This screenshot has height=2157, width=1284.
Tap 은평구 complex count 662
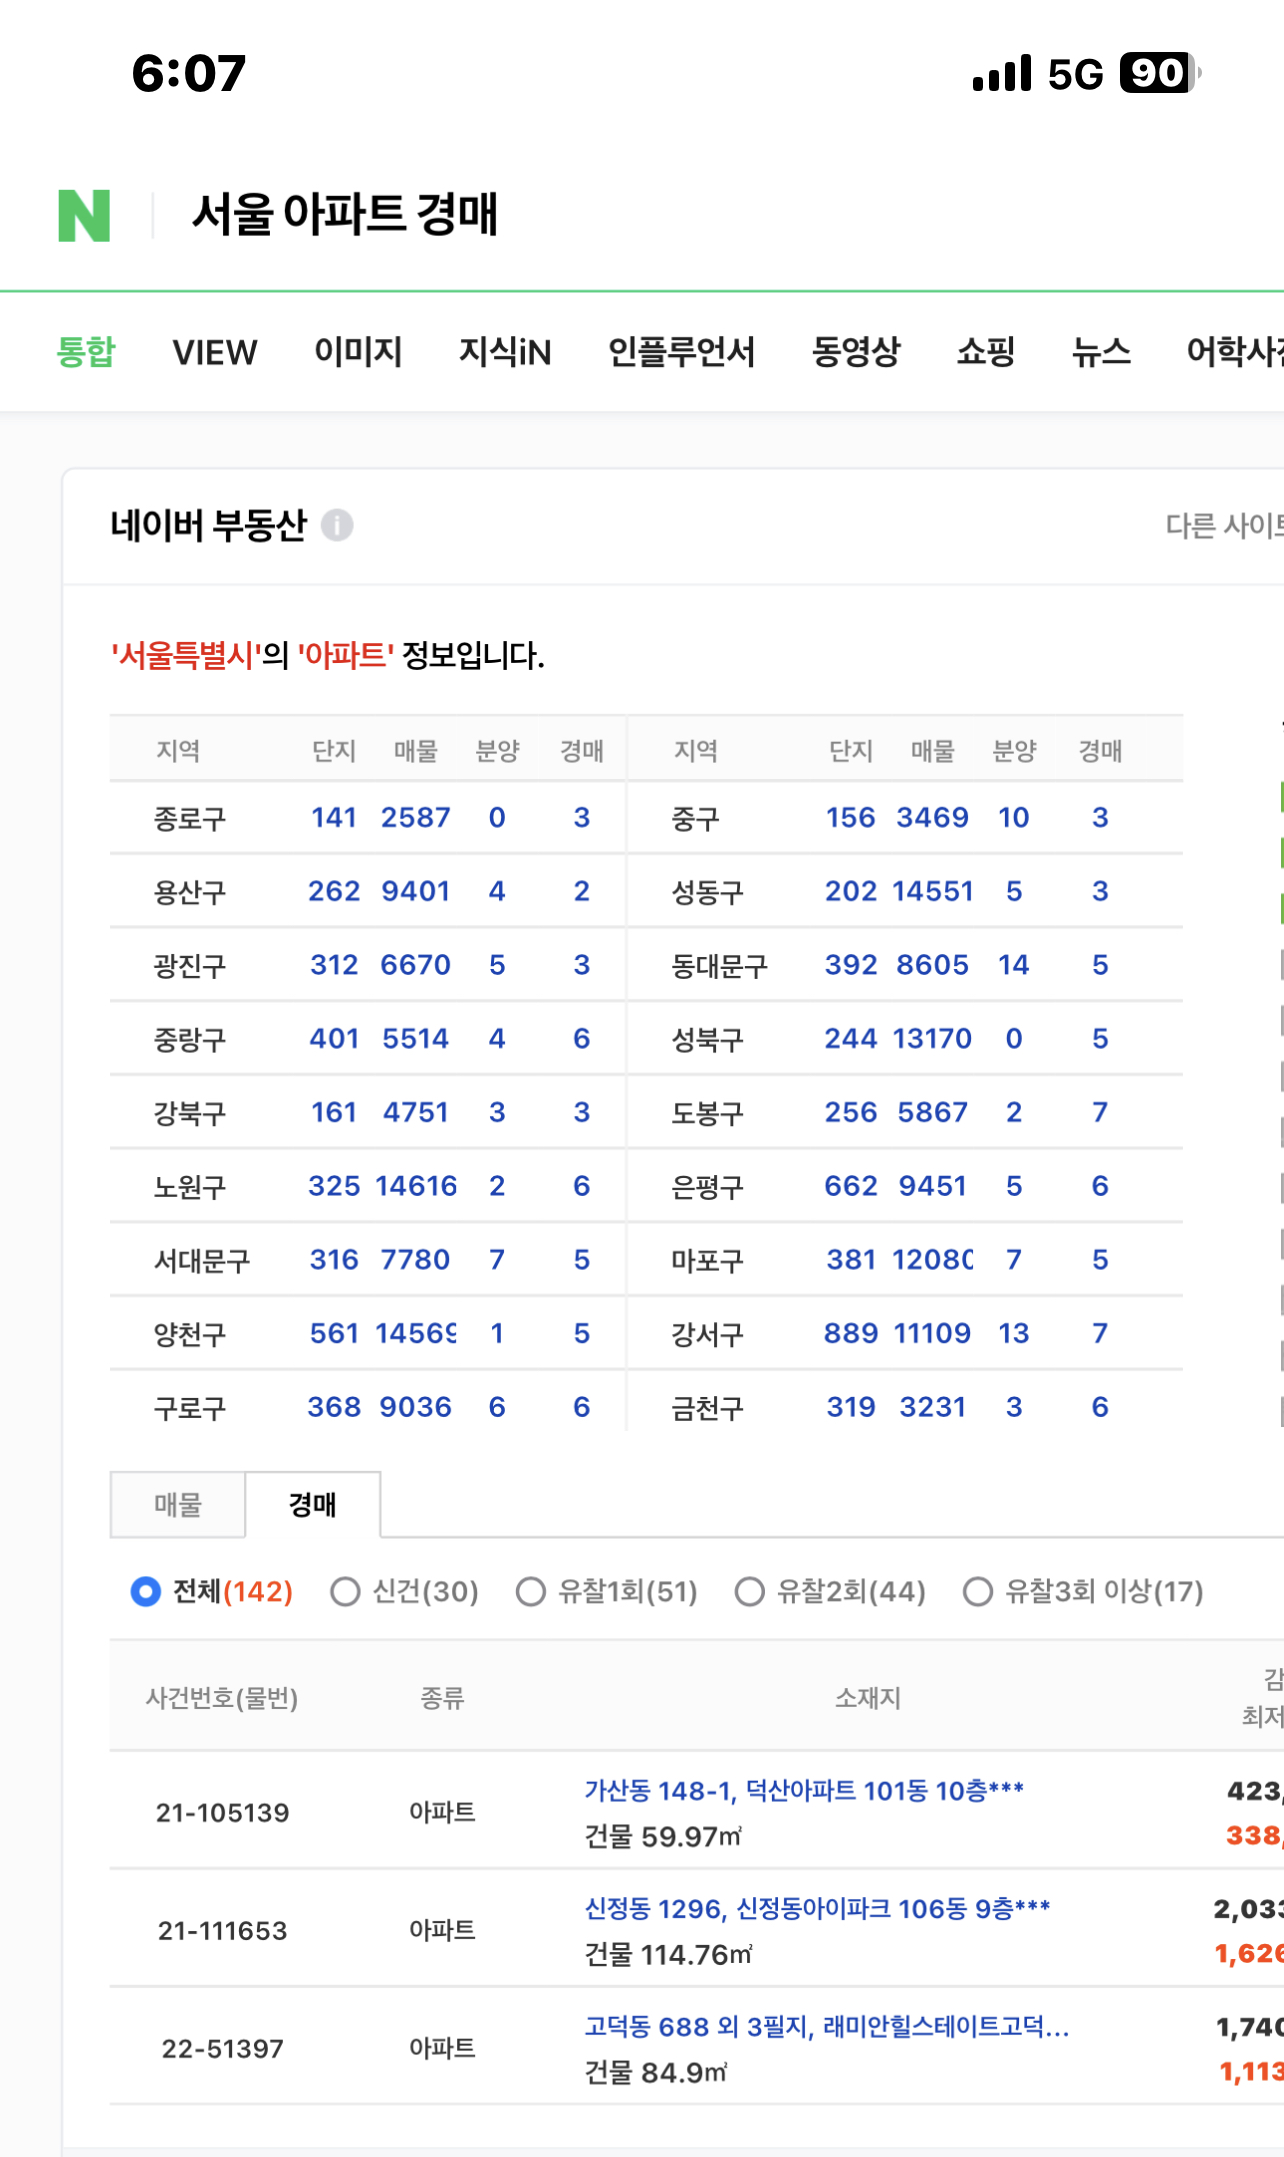click(x=851, y=1186)
